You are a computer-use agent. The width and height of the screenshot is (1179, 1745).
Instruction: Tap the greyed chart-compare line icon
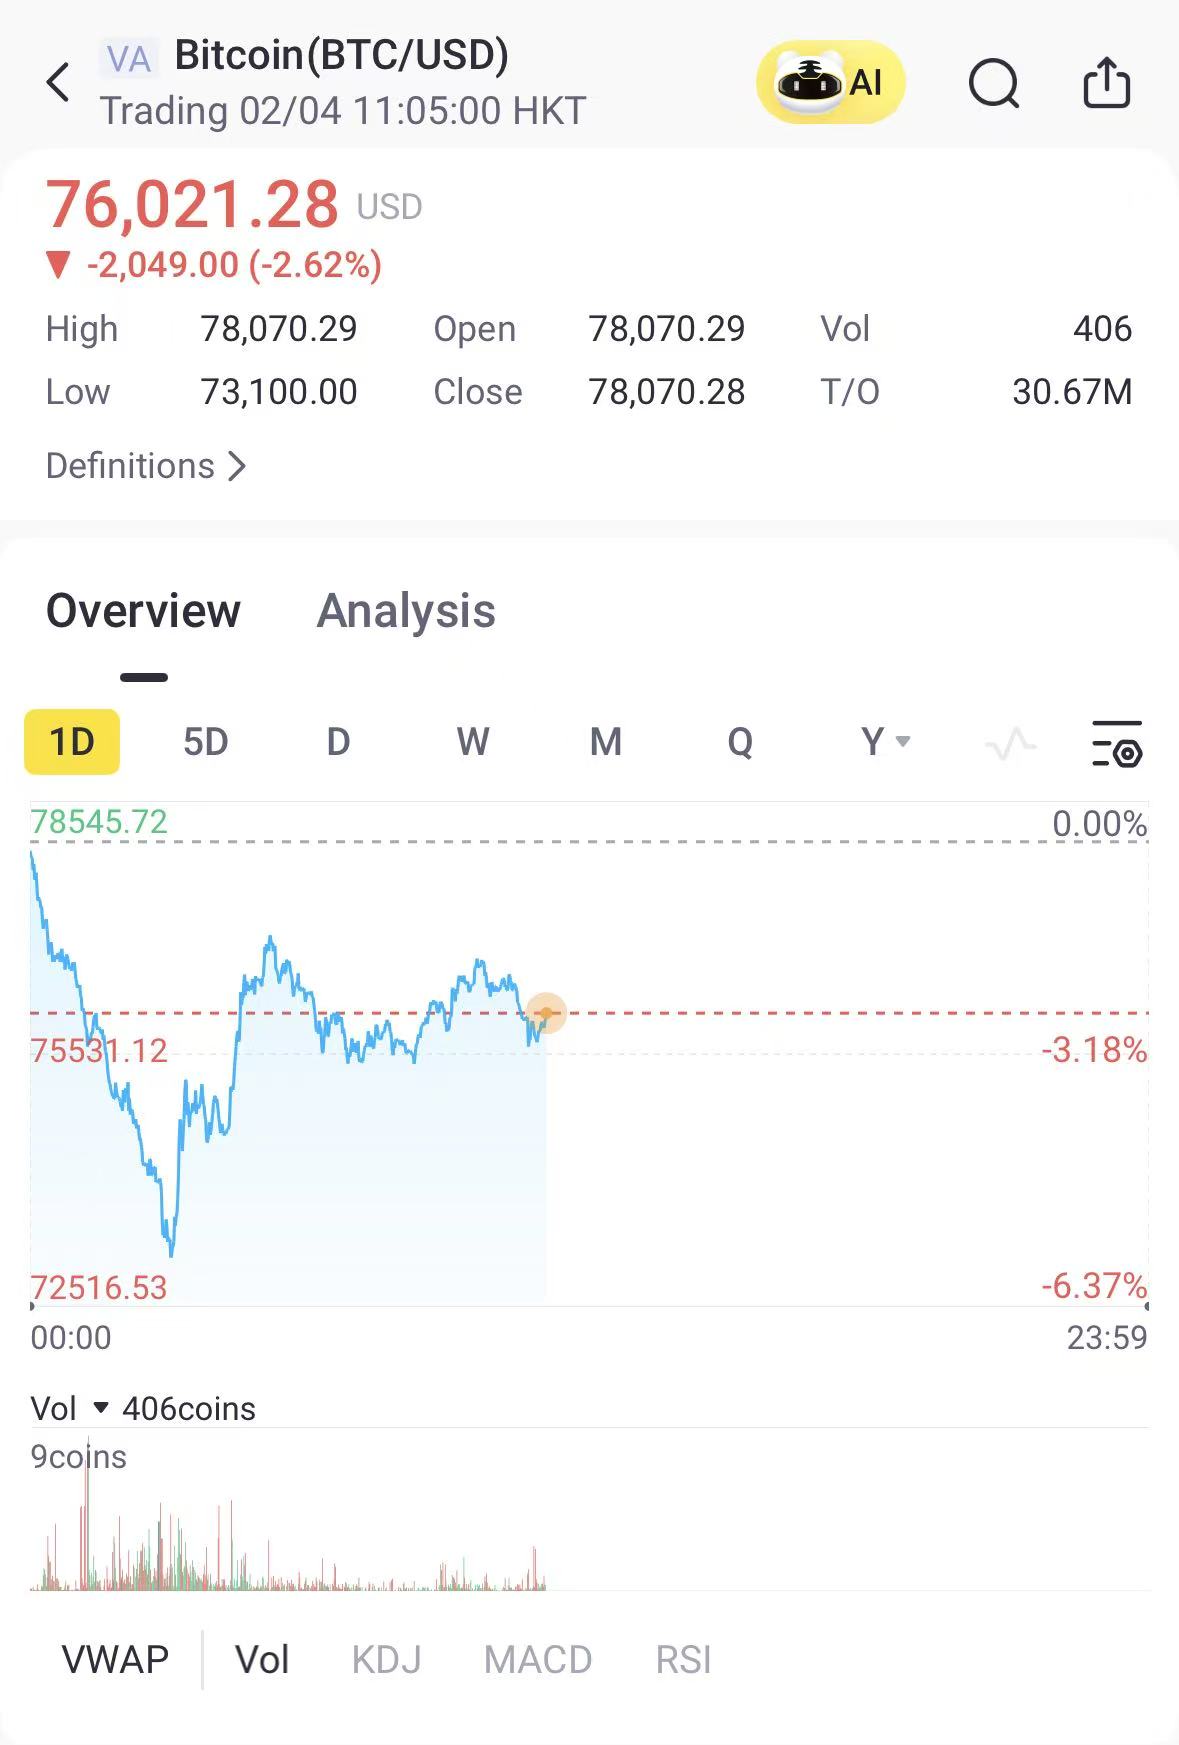coord(1010,743)
